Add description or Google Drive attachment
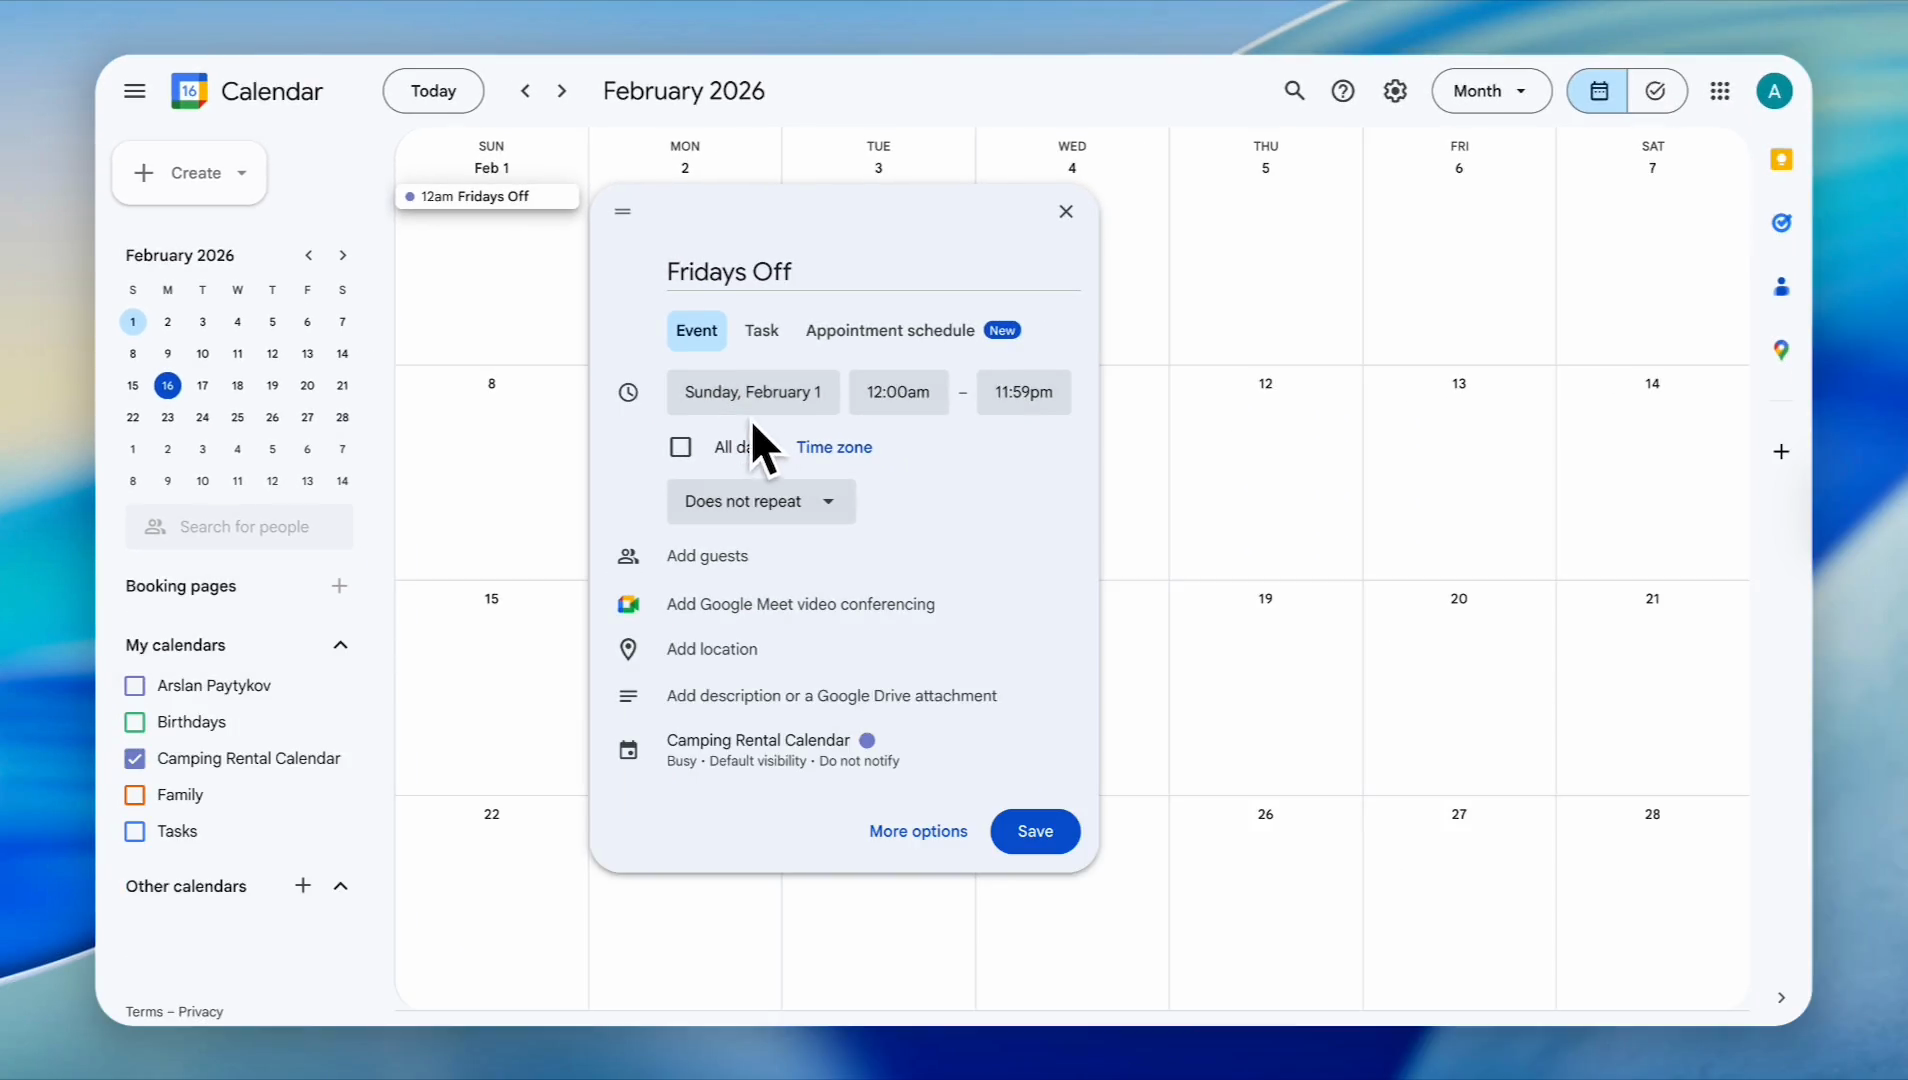This screenshot has width=1908, height=1080. point(831,696)
